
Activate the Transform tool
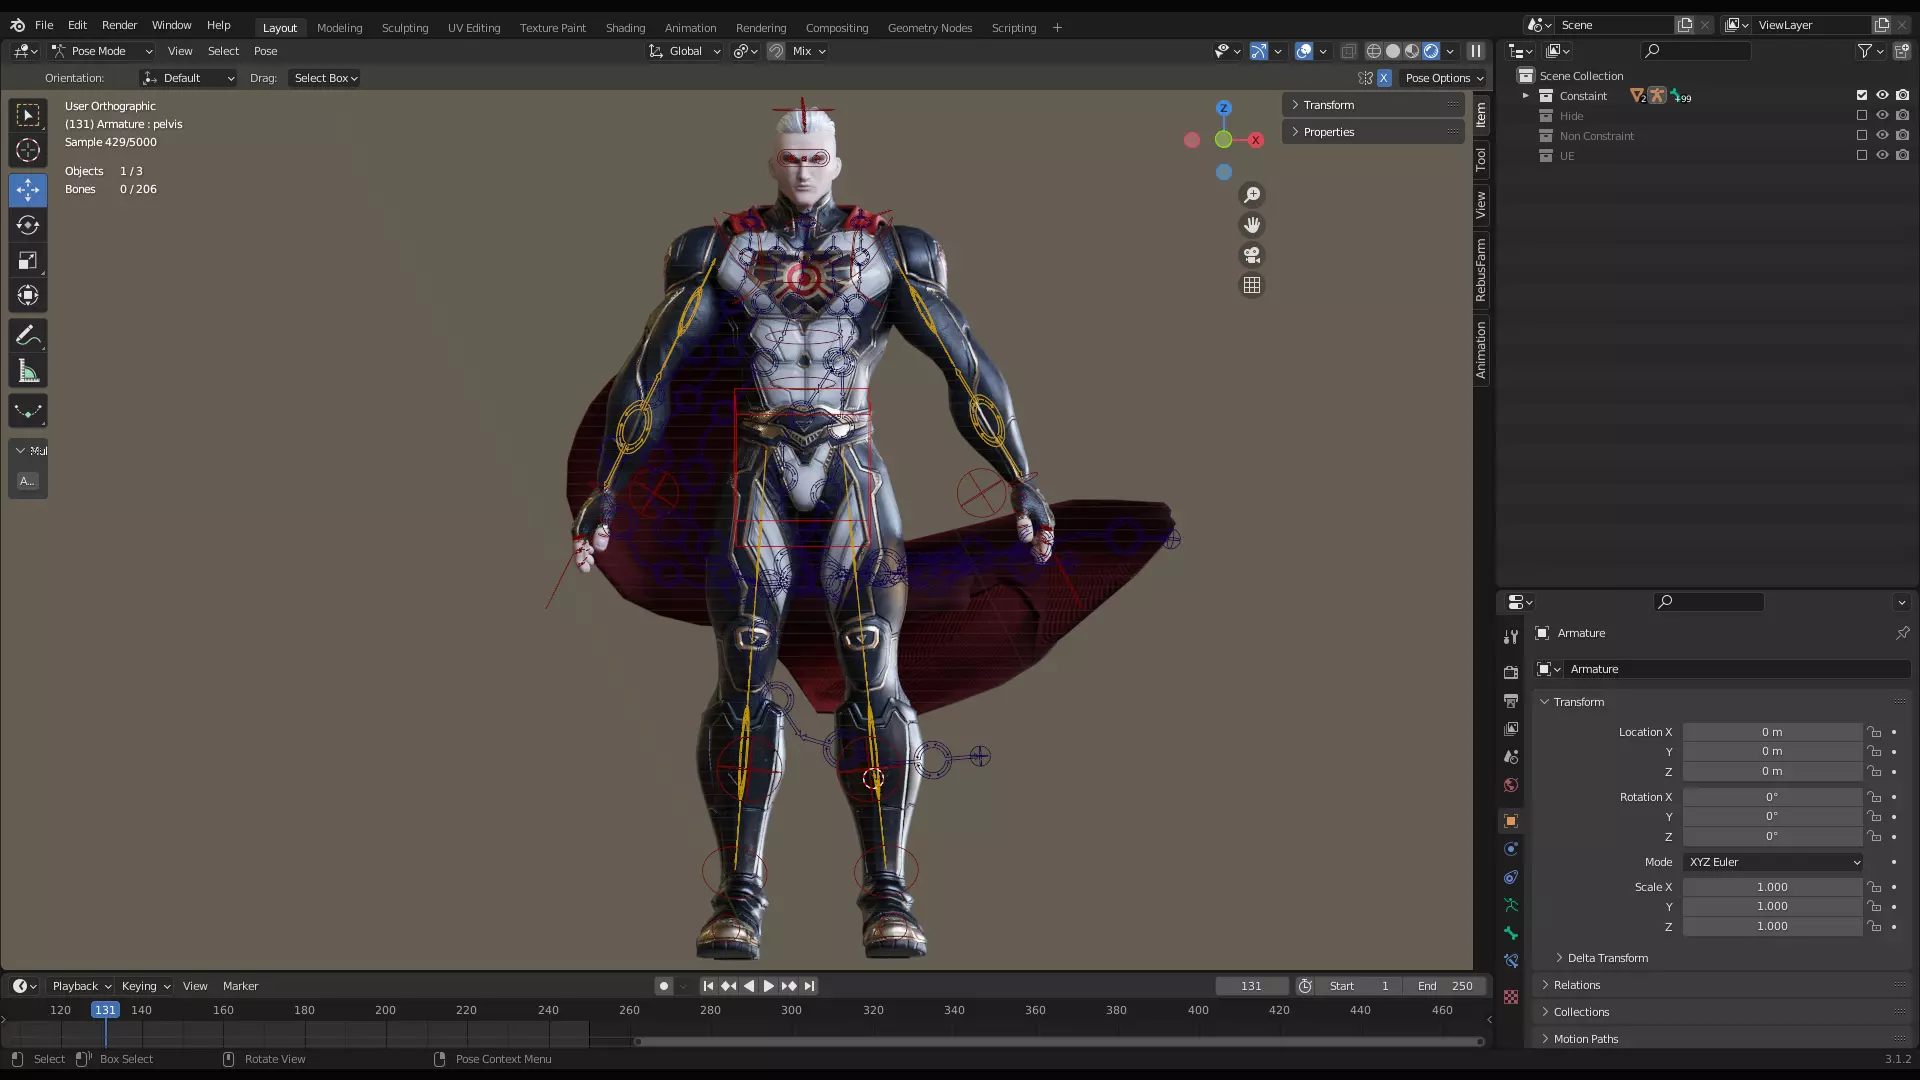tap(28, 296)
